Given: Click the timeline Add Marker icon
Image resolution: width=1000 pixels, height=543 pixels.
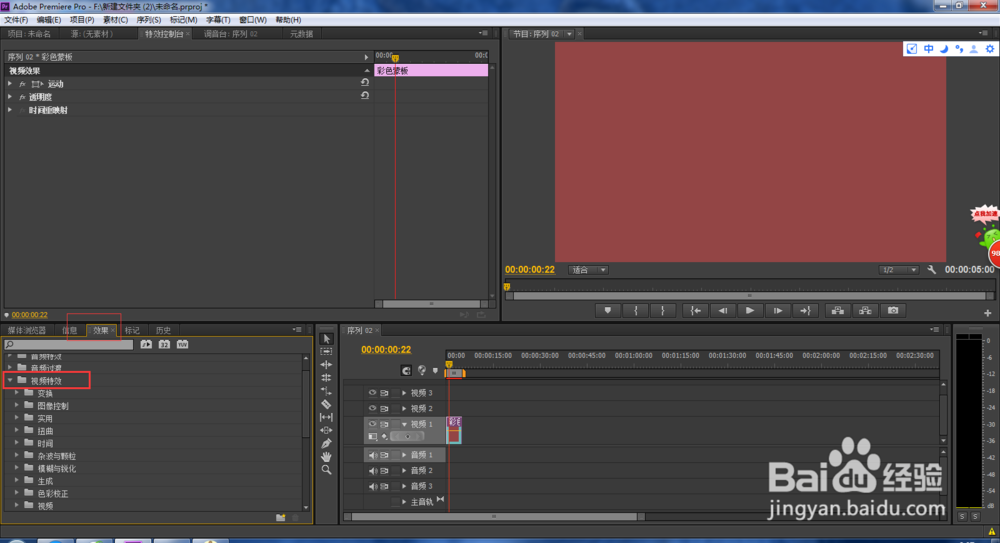Looking at the screenshot, I should click(436, 371).
